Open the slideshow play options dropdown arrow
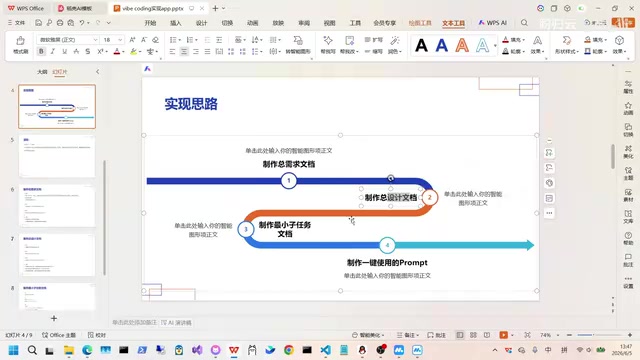Viewport: 640px width, 360px height. [x=512, y=335]
